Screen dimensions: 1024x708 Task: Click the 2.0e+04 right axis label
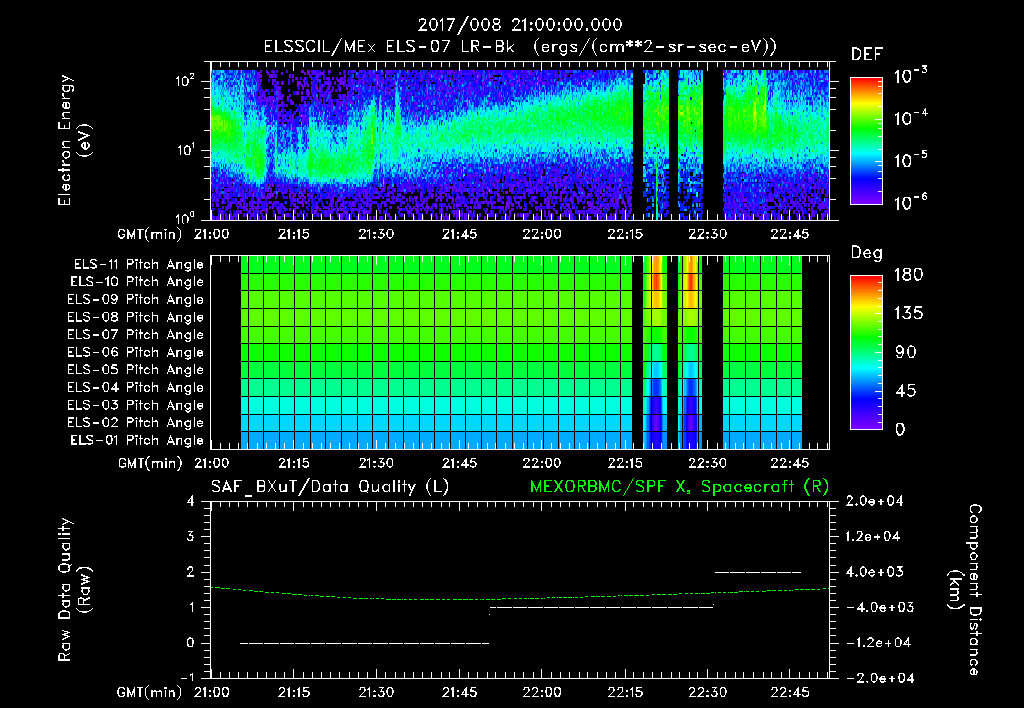tap(874, 501)
